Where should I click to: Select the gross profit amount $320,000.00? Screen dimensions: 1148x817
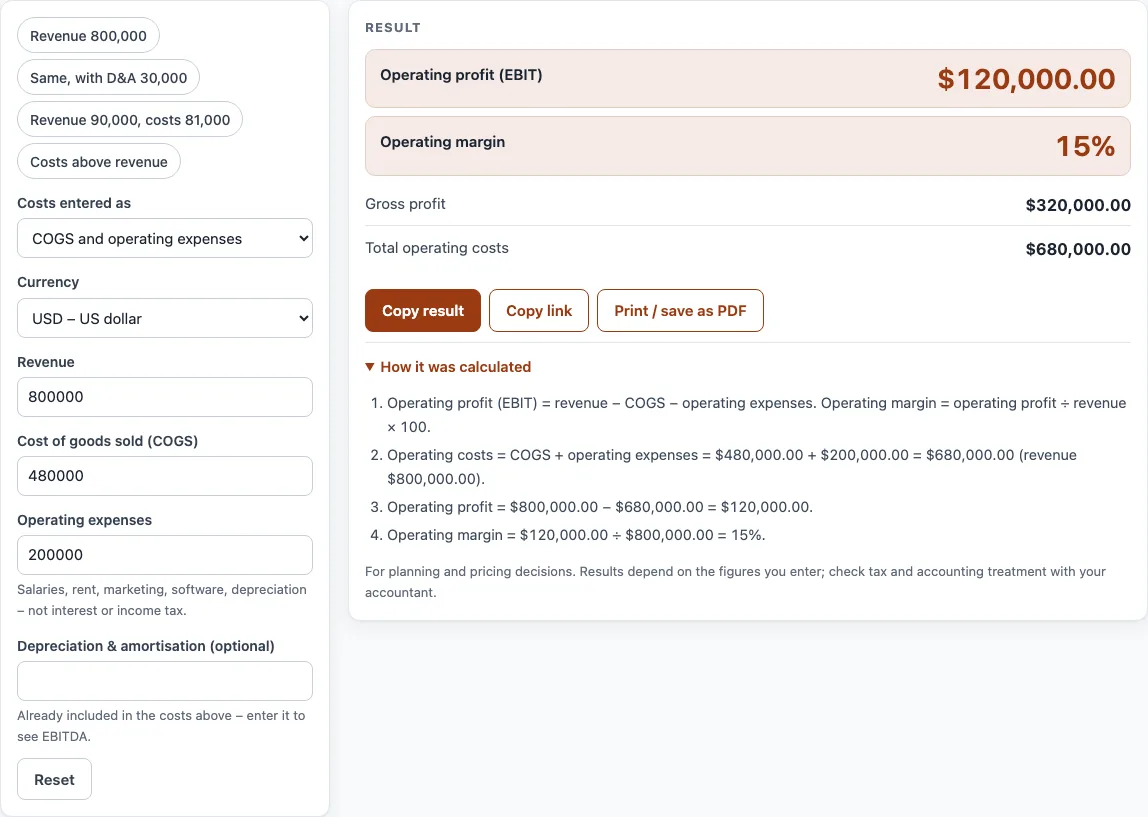(x=1078, y=205)
